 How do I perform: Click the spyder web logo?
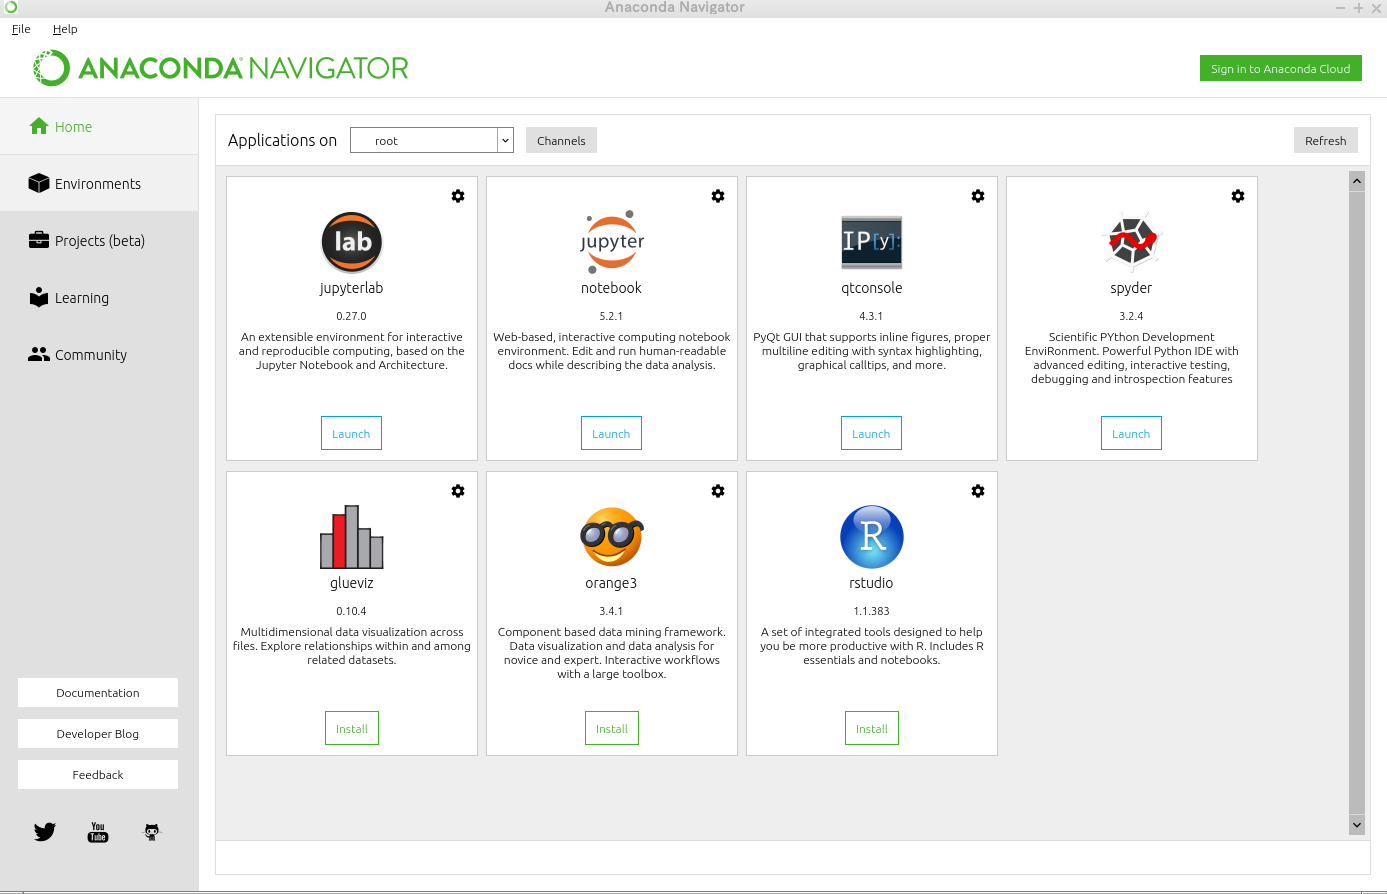(x=1132, y=242)
